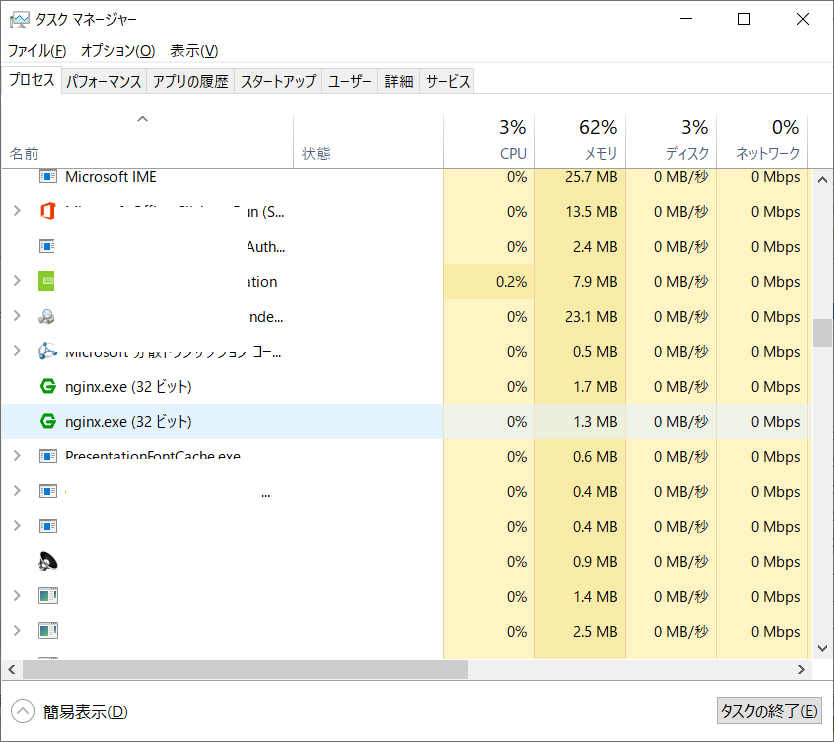Screen dimensions: 834x742
Task: Click the 0.5 MB memory cell
Action: (580, 352)
